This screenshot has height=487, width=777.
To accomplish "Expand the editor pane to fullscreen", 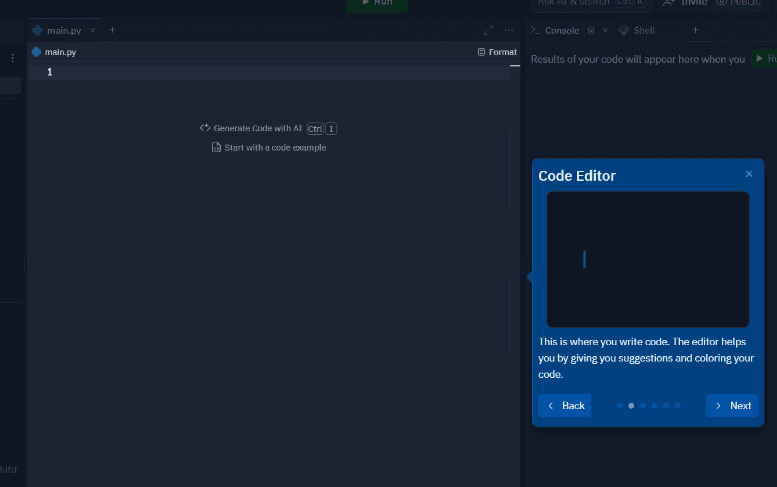I will coord(488,31).
